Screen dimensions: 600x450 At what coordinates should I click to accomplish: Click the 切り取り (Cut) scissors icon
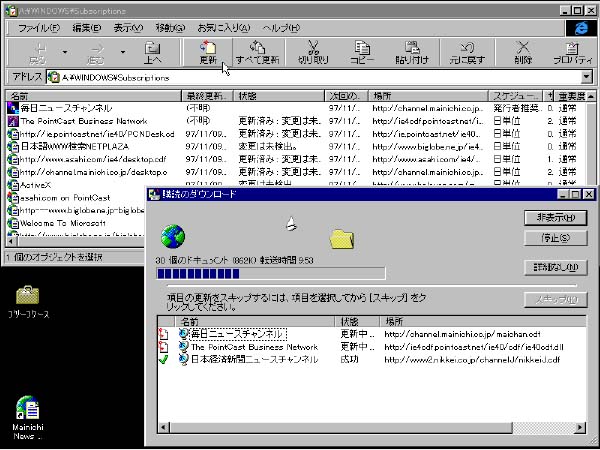313,48
